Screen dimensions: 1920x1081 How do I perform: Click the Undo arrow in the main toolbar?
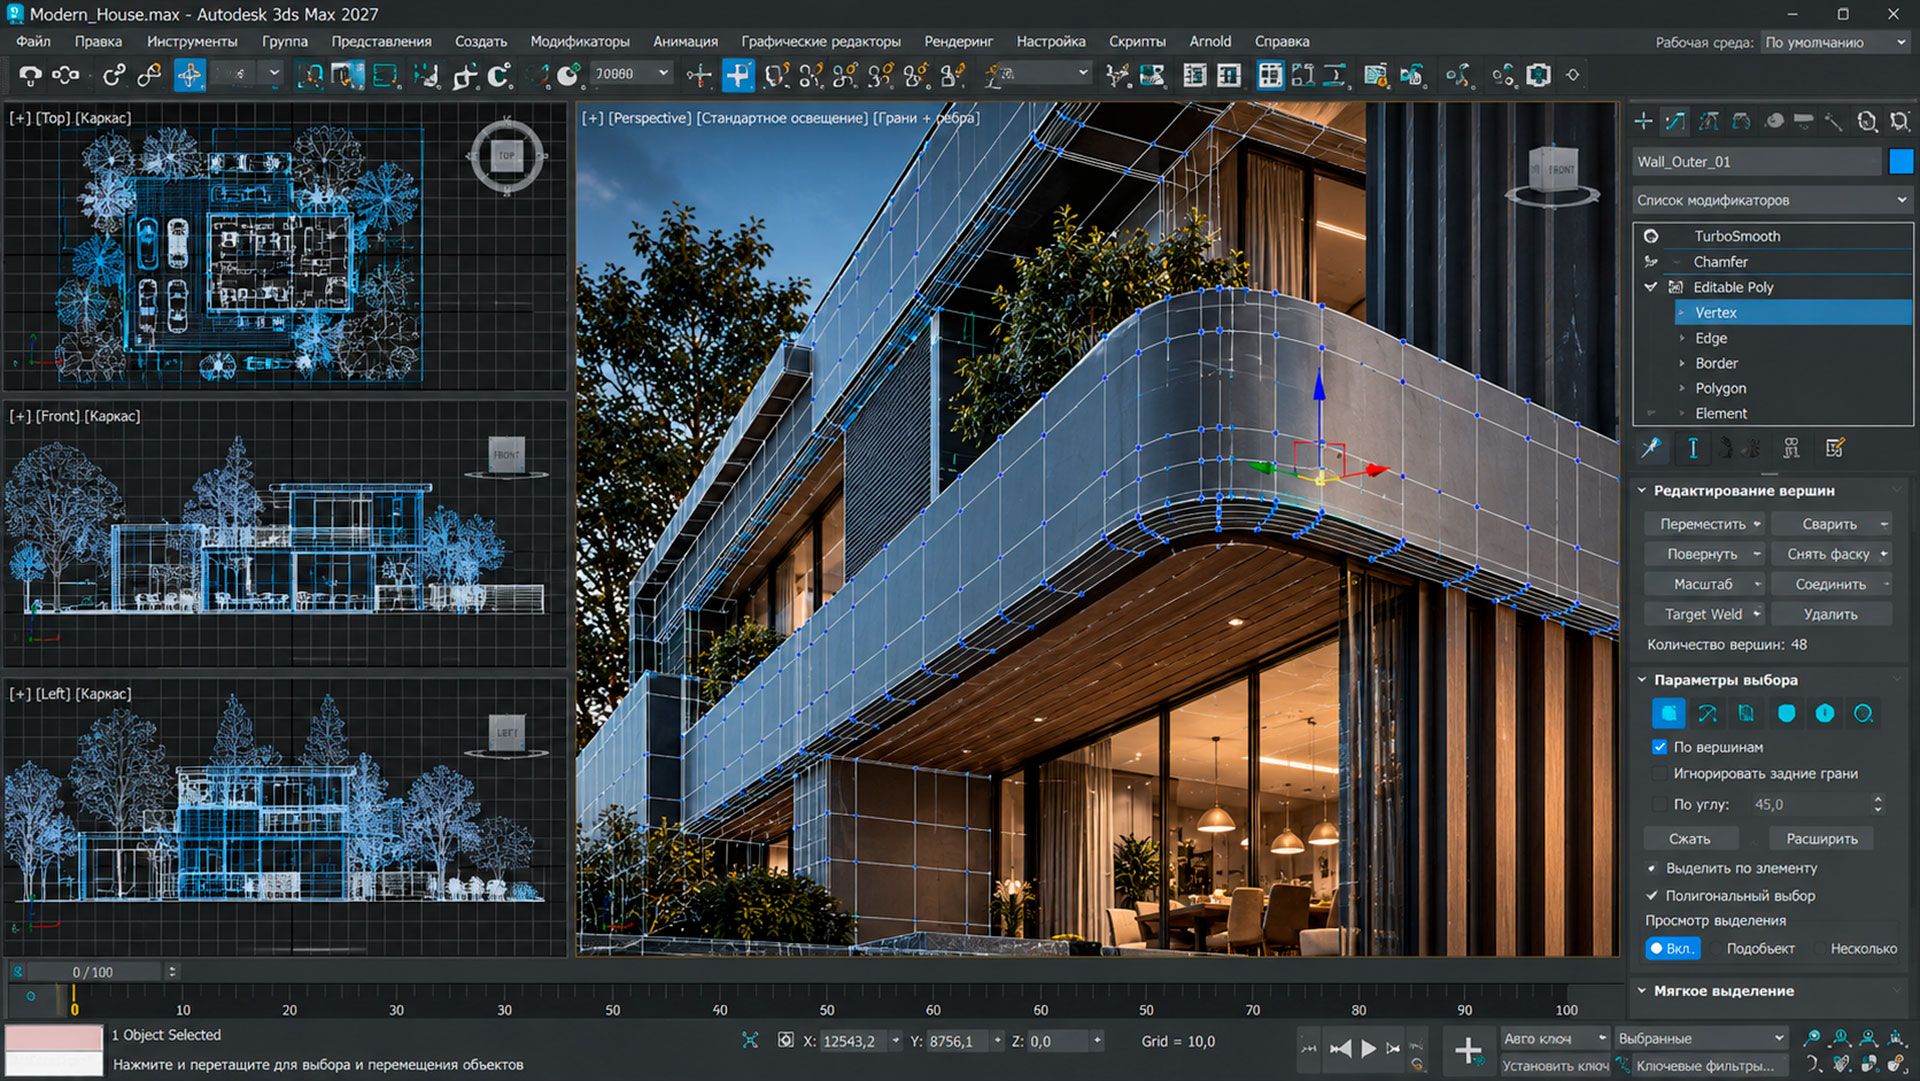pyautogui.click(x=31, y=75)
